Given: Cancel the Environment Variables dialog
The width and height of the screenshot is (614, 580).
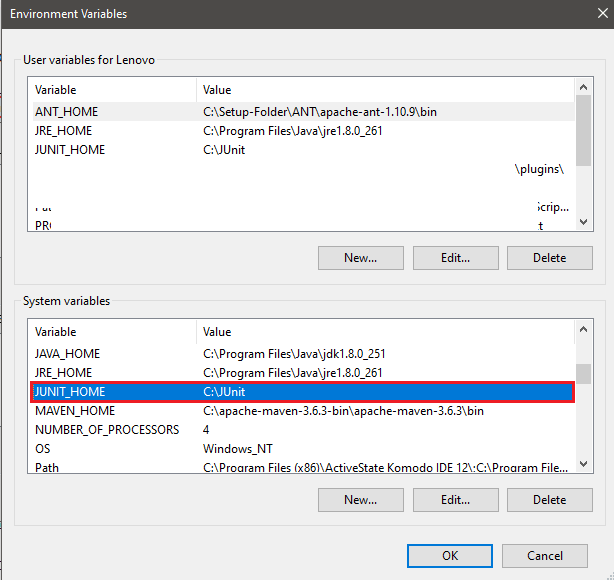Looking at the screenshot, I should tap(544, 556).
